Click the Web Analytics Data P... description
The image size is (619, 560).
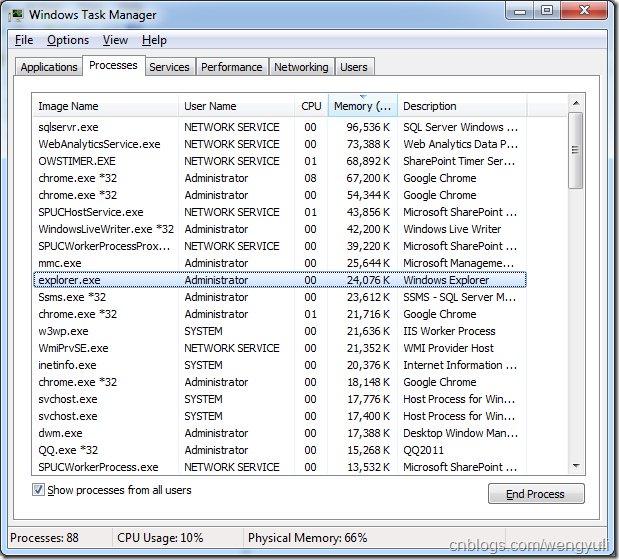[460, 144]
